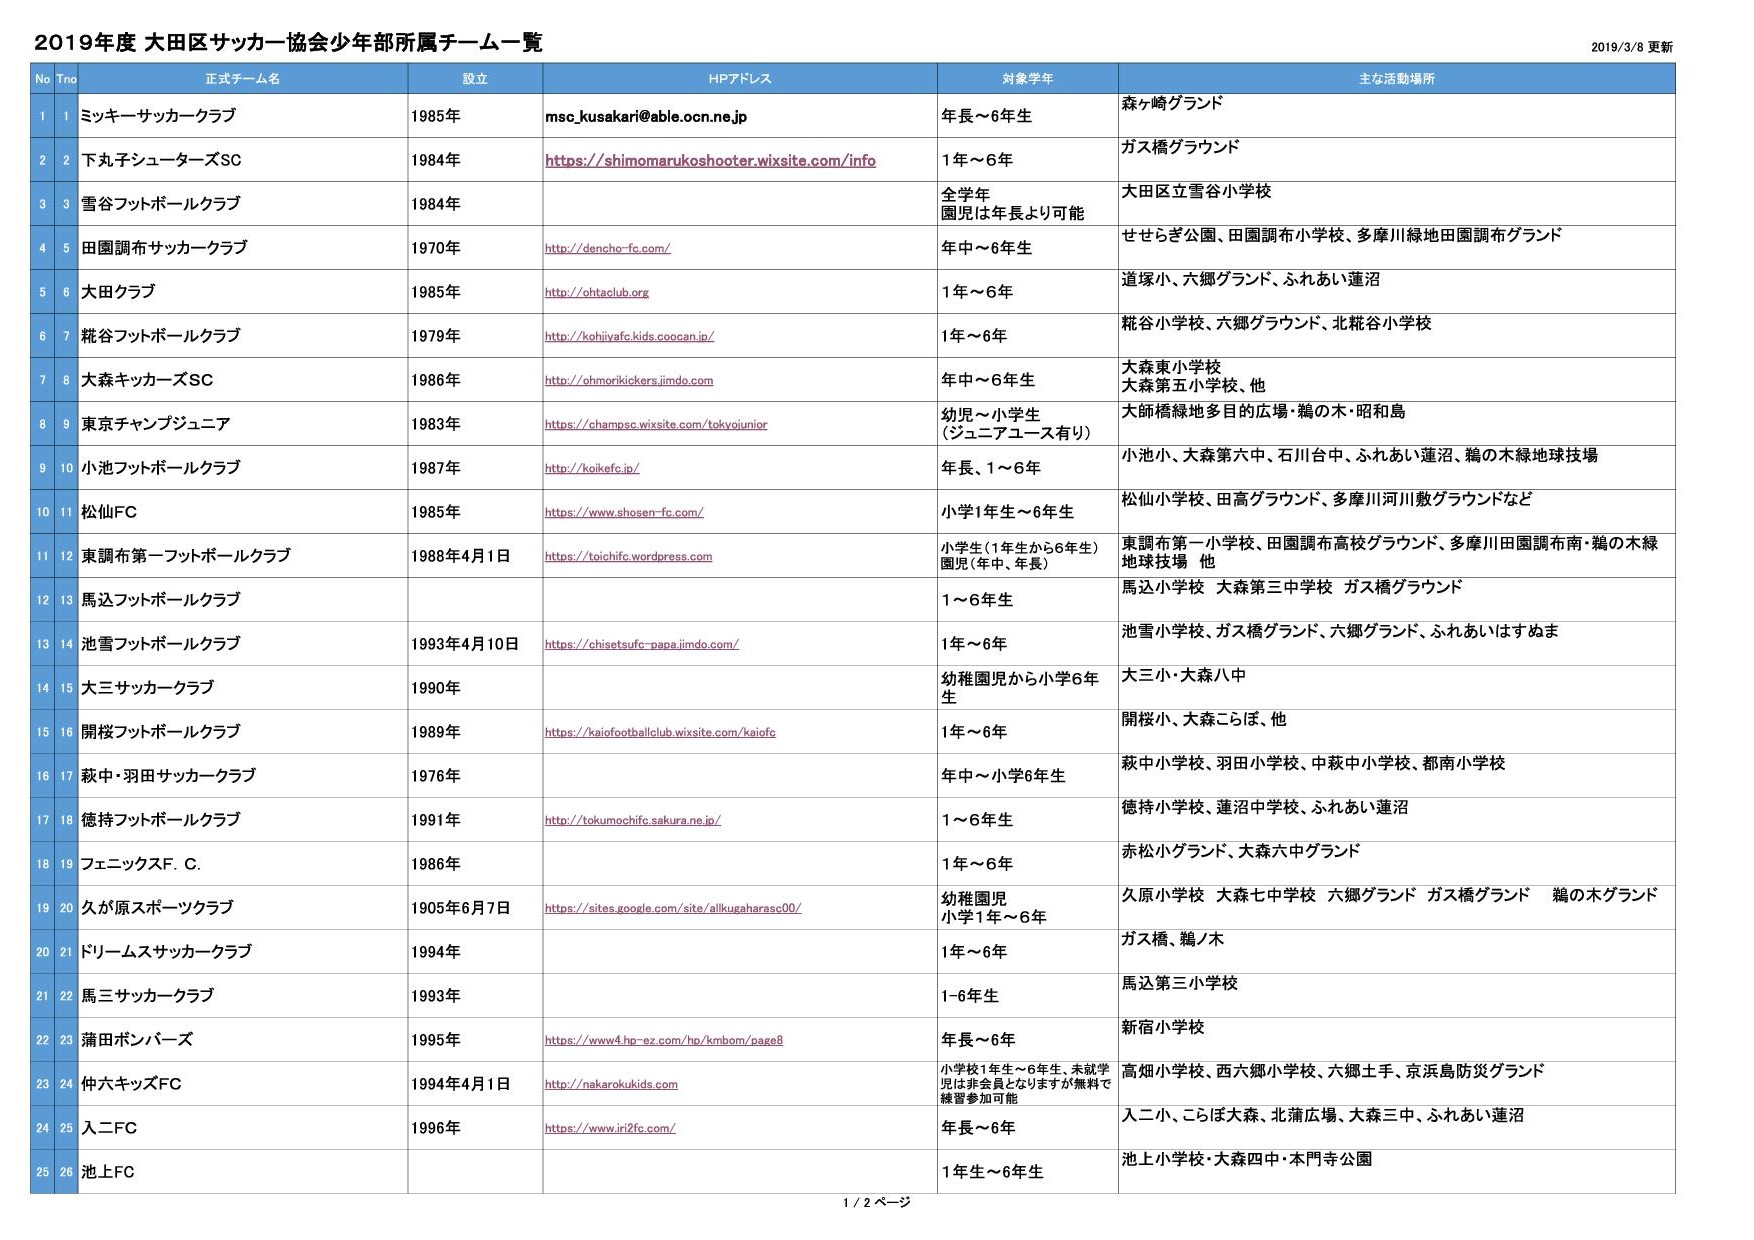Image resolution: width=1754 pixels, height=1240 pixels.
Task: Open the ohmorikickers.jimdo.com link
Action: pyautogui.click(x=629, y=380)
